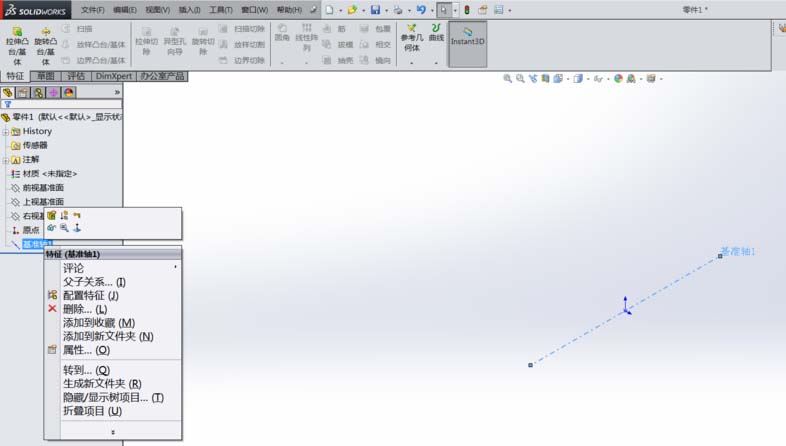Expand dropdown arrow under Reference Geometry (参考几何体)
This screenshot has width=786, height=446.
click(412, 63)
